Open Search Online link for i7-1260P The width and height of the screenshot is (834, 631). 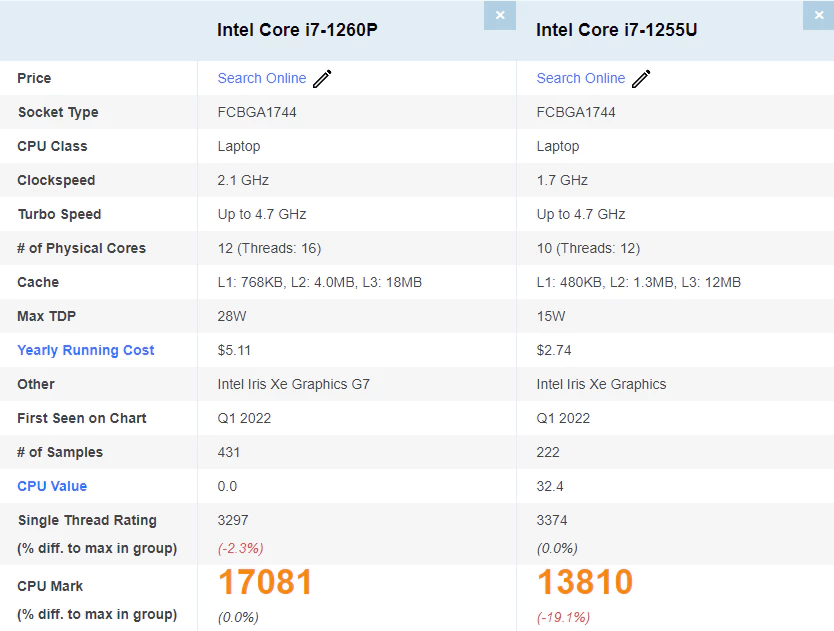[262, 78]
